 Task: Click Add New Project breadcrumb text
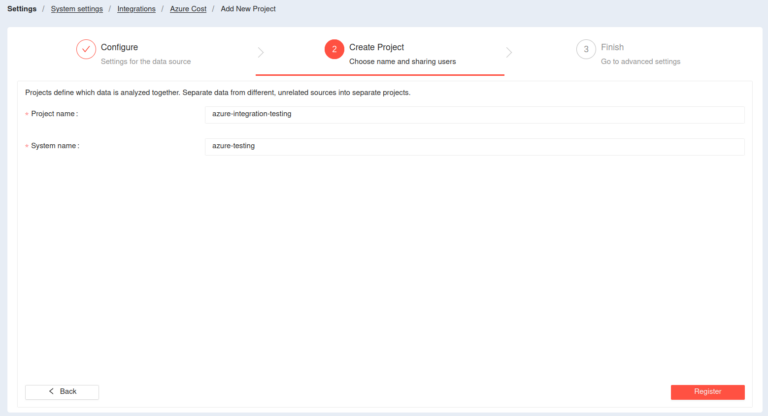248,9
